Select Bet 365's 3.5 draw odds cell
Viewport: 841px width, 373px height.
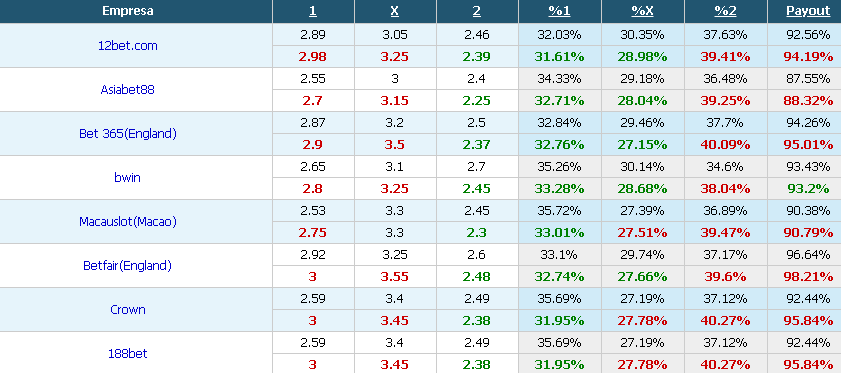(395, 145)
